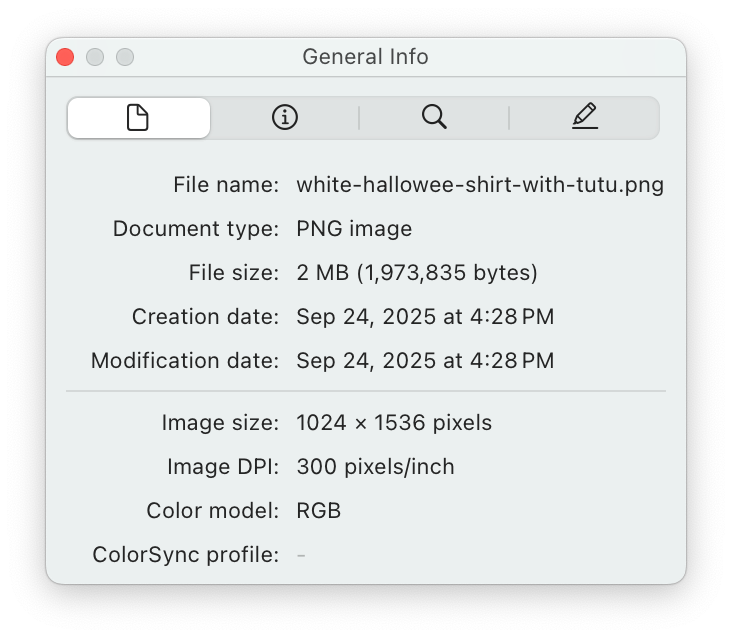
Task: Close the General Info inspector window
Action: click(x=65, y=57)
